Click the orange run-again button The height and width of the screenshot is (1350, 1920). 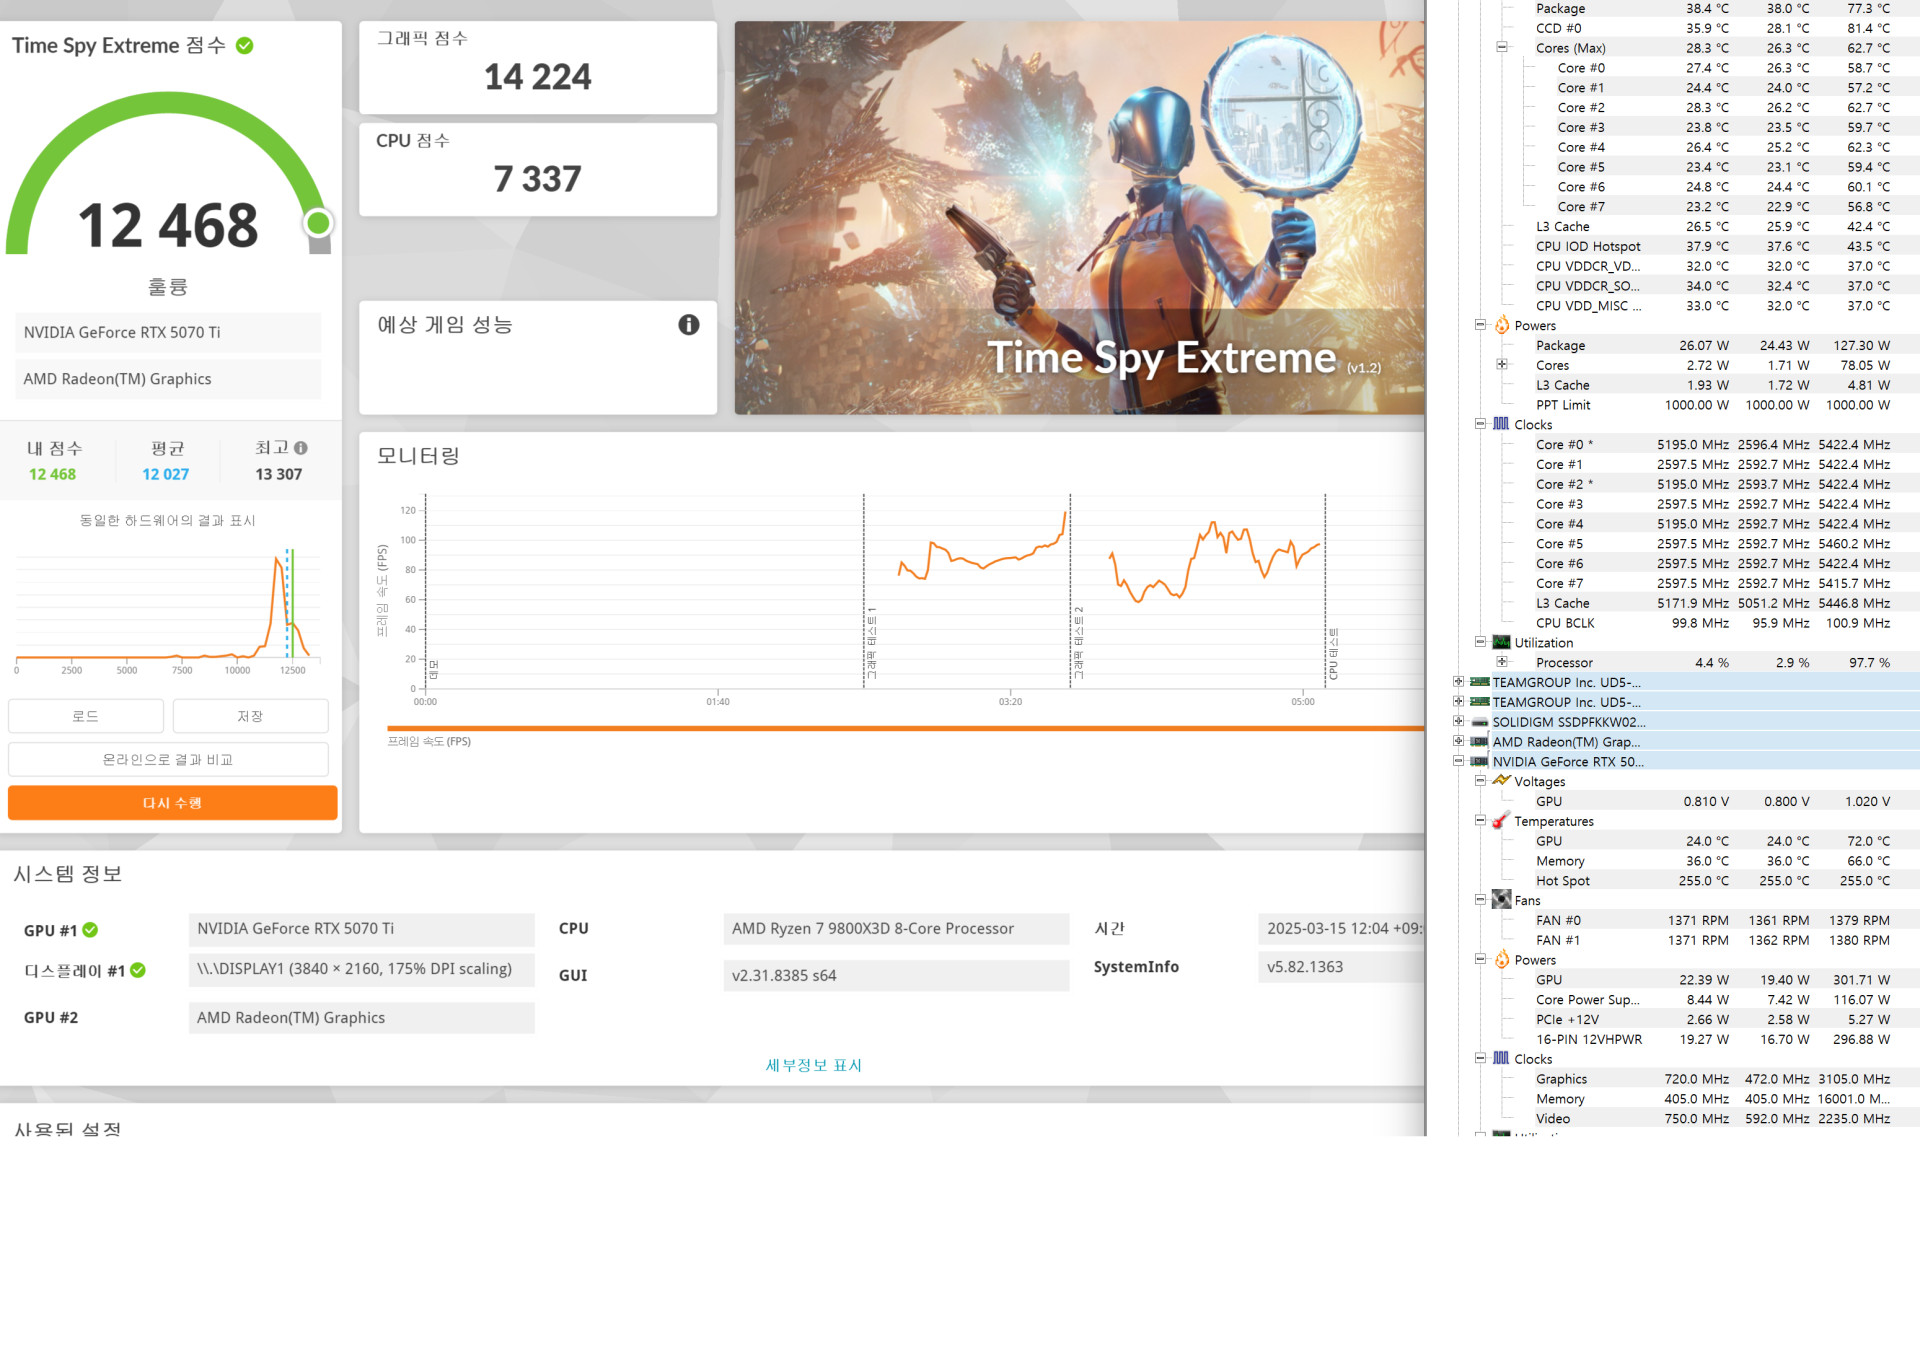tap(172, 803)
